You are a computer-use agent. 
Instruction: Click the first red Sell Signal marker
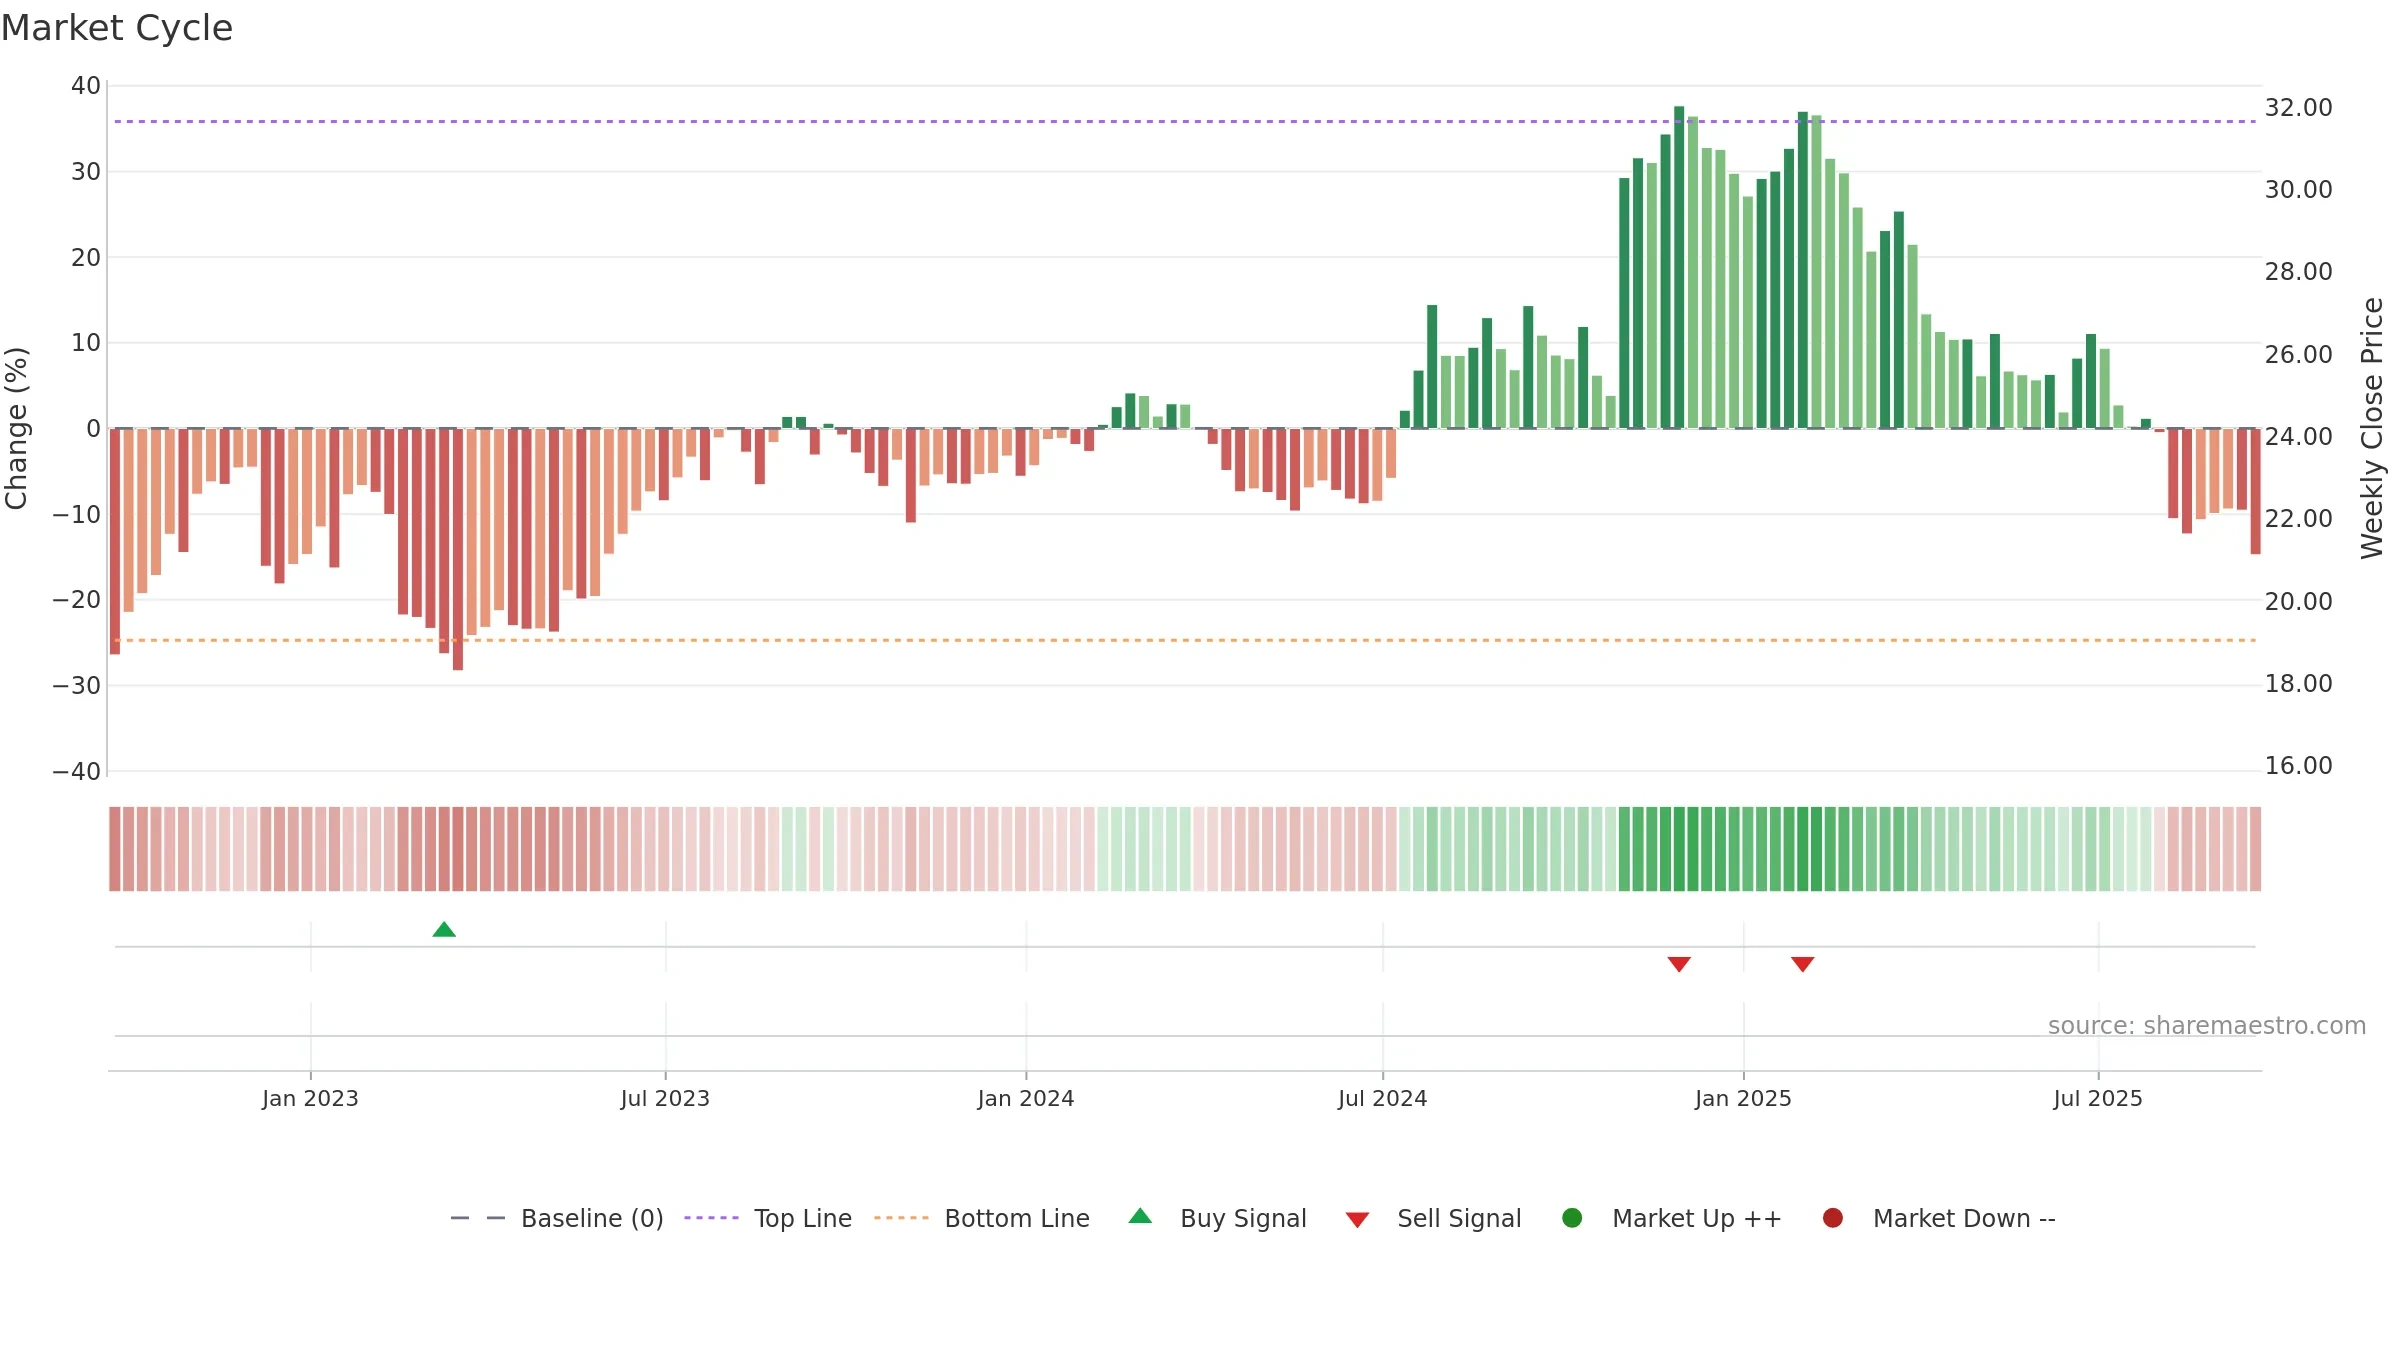pyautogui.click(x=1679, y=964)
